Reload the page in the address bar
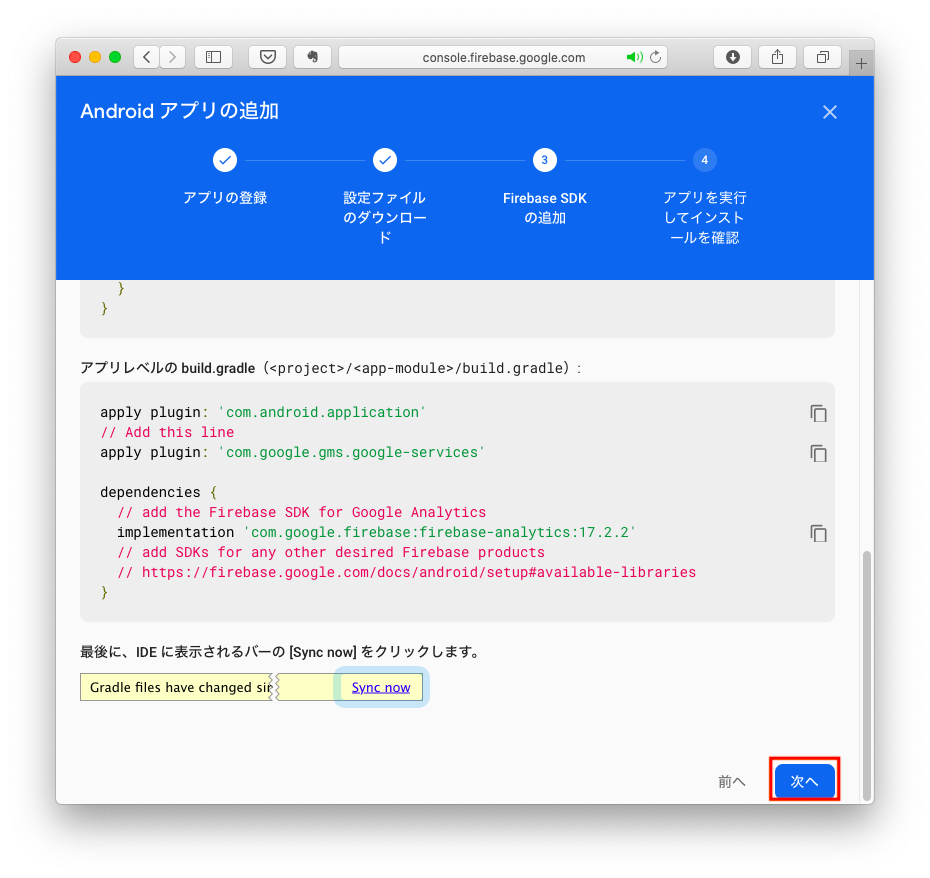Screen dimensions: 930x878 coord(655,57)
